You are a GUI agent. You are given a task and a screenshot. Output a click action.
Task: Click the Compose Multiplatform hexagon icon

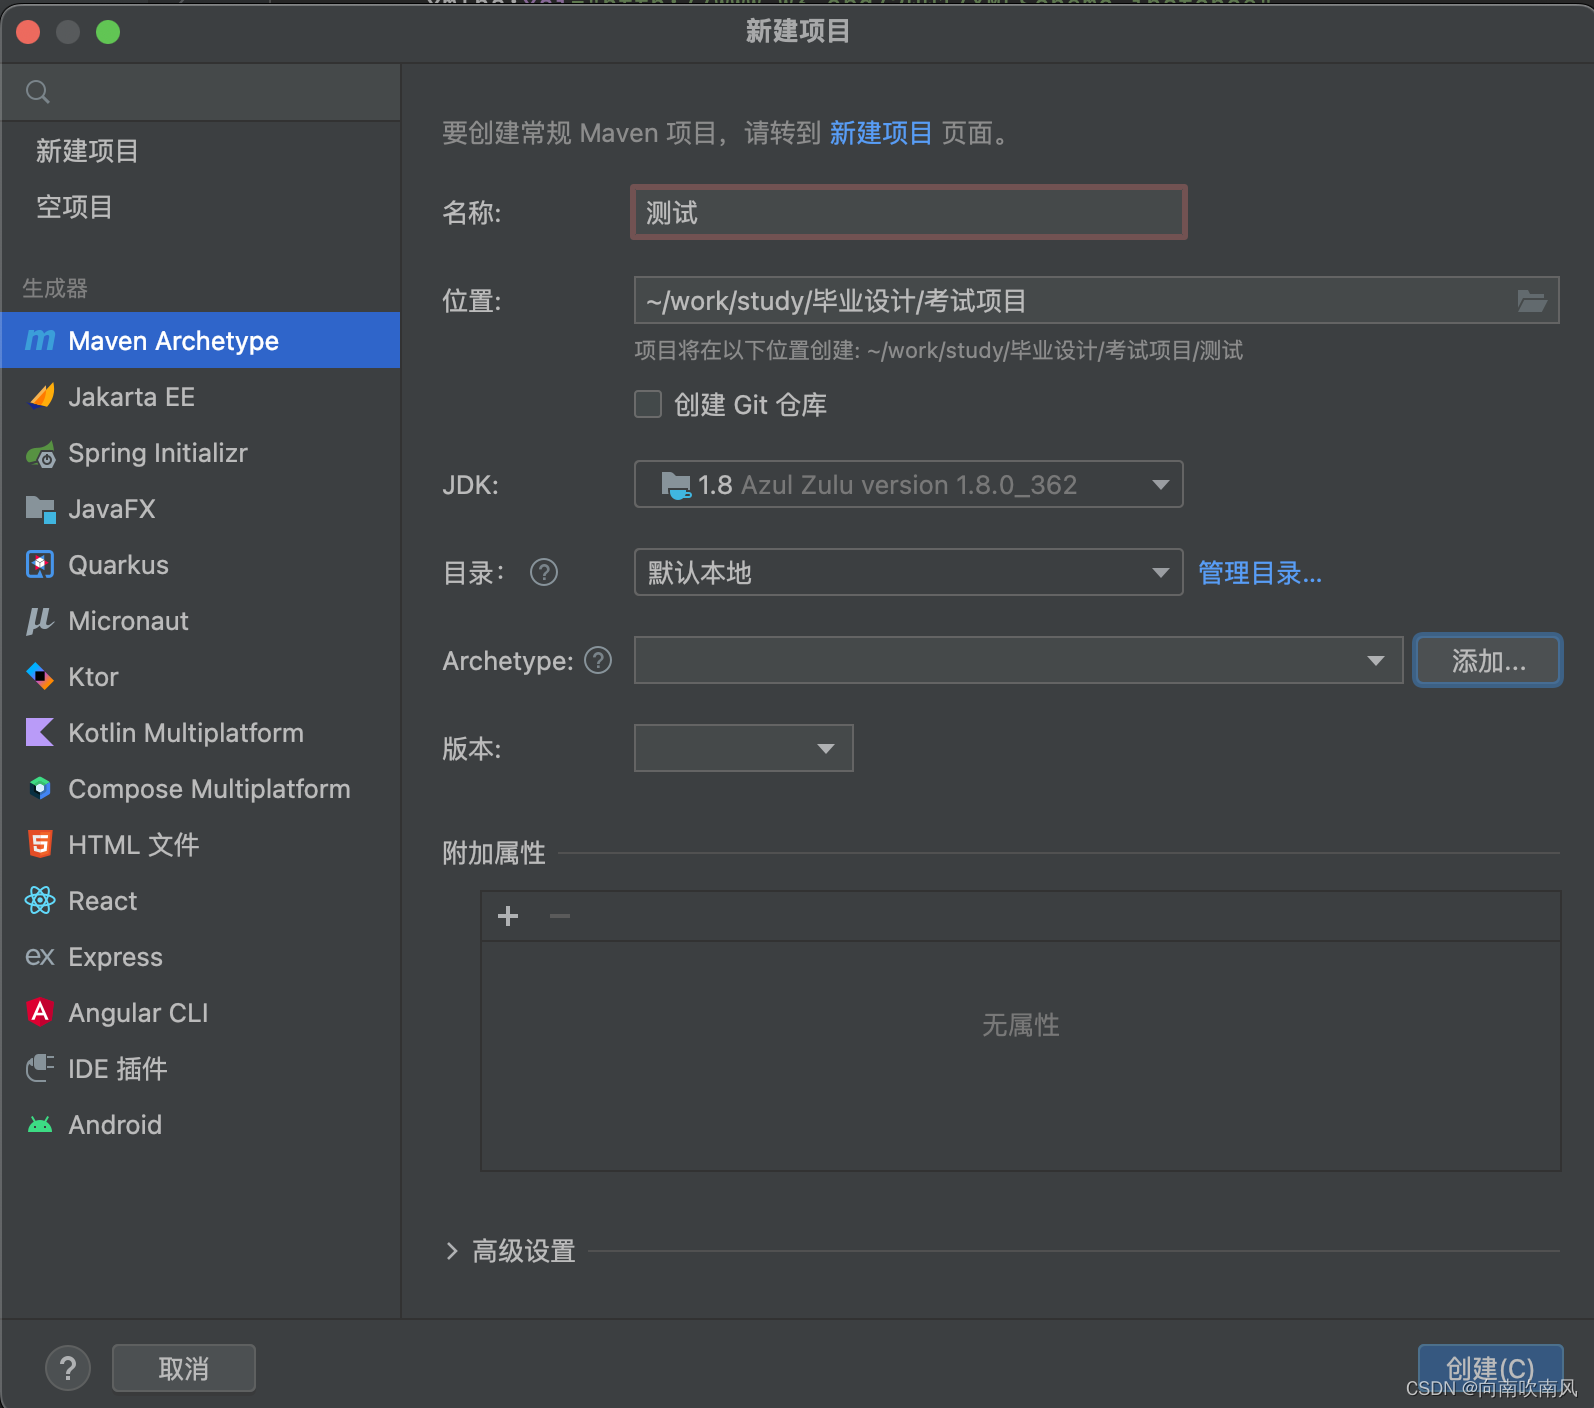pos(40,789)
